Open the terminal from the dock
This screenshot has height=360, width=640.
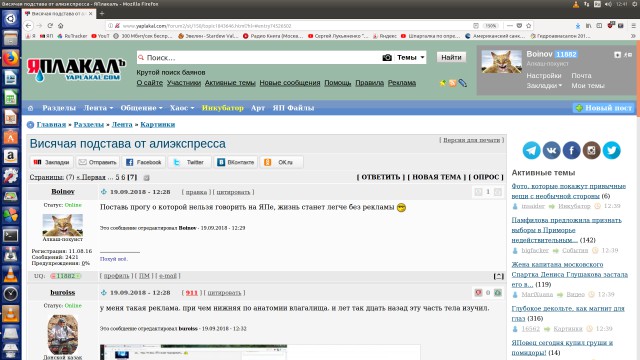(10, 236)
